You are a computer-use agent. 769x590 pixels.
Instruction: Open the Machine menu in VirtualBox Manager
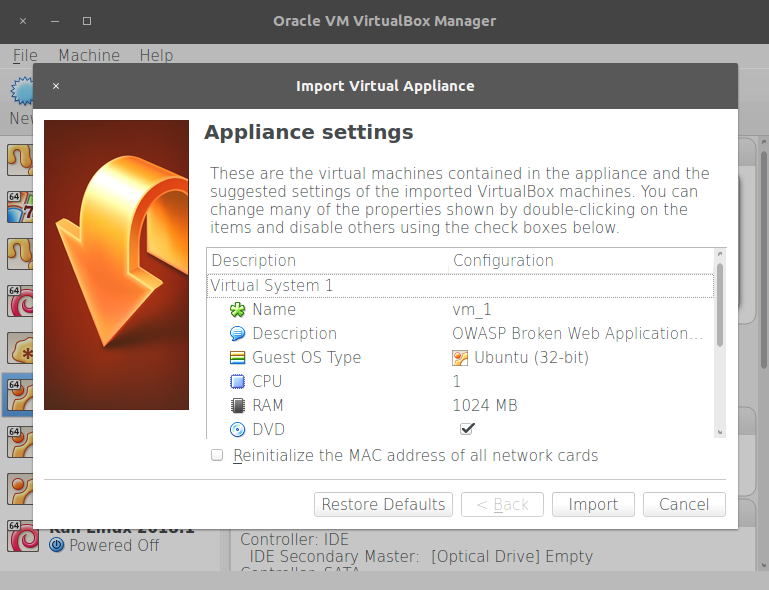click(x=89, y=55)
